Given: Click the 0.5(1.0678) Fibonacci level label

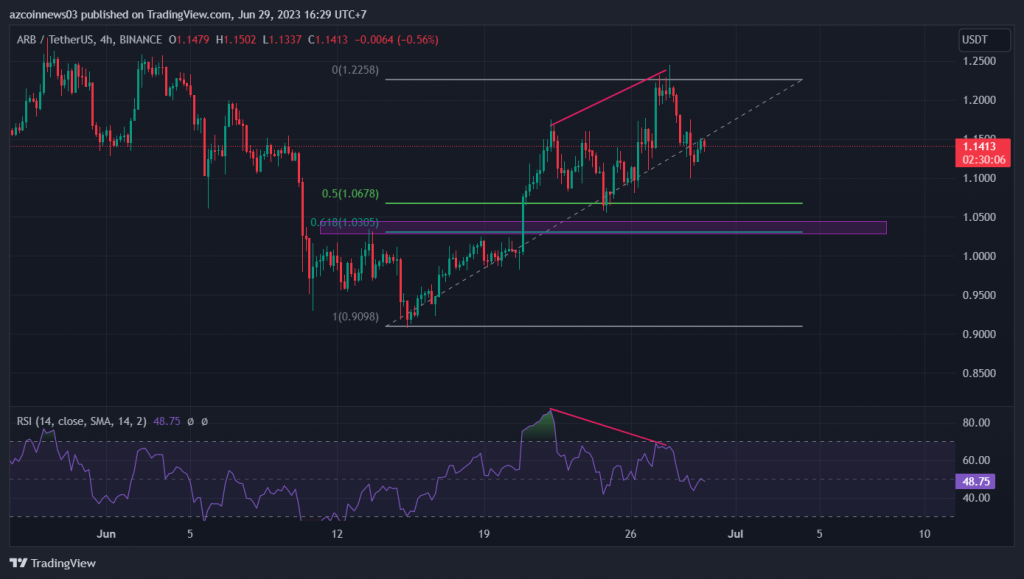Looking at the screenshot, I should 350,194.
